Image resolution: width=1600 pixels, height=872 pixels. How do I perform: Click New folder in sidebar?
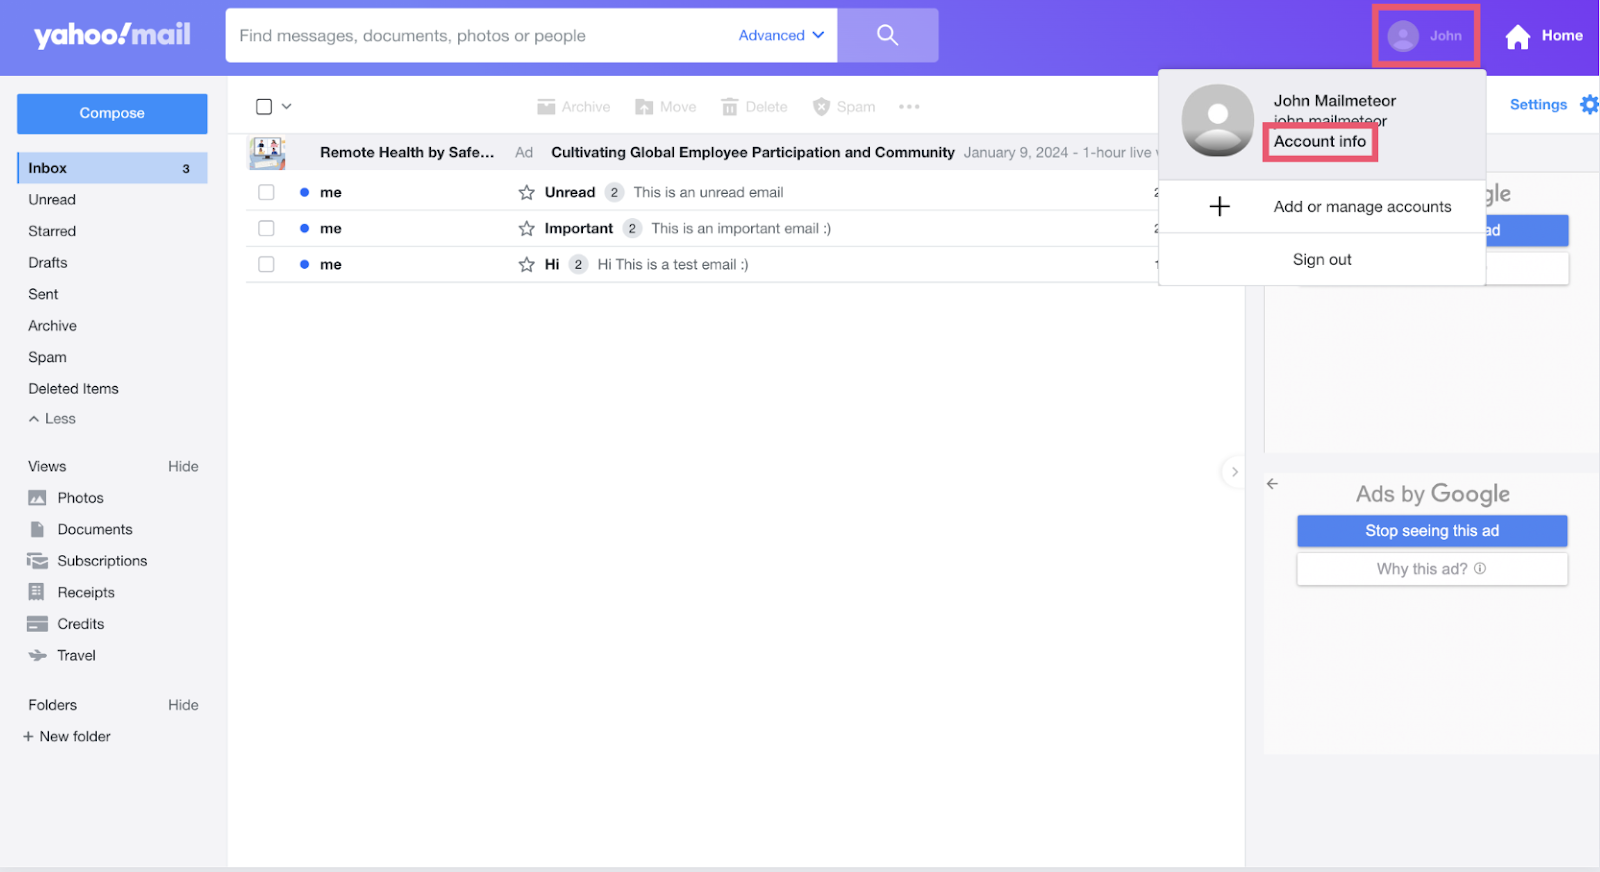[75, 737]
